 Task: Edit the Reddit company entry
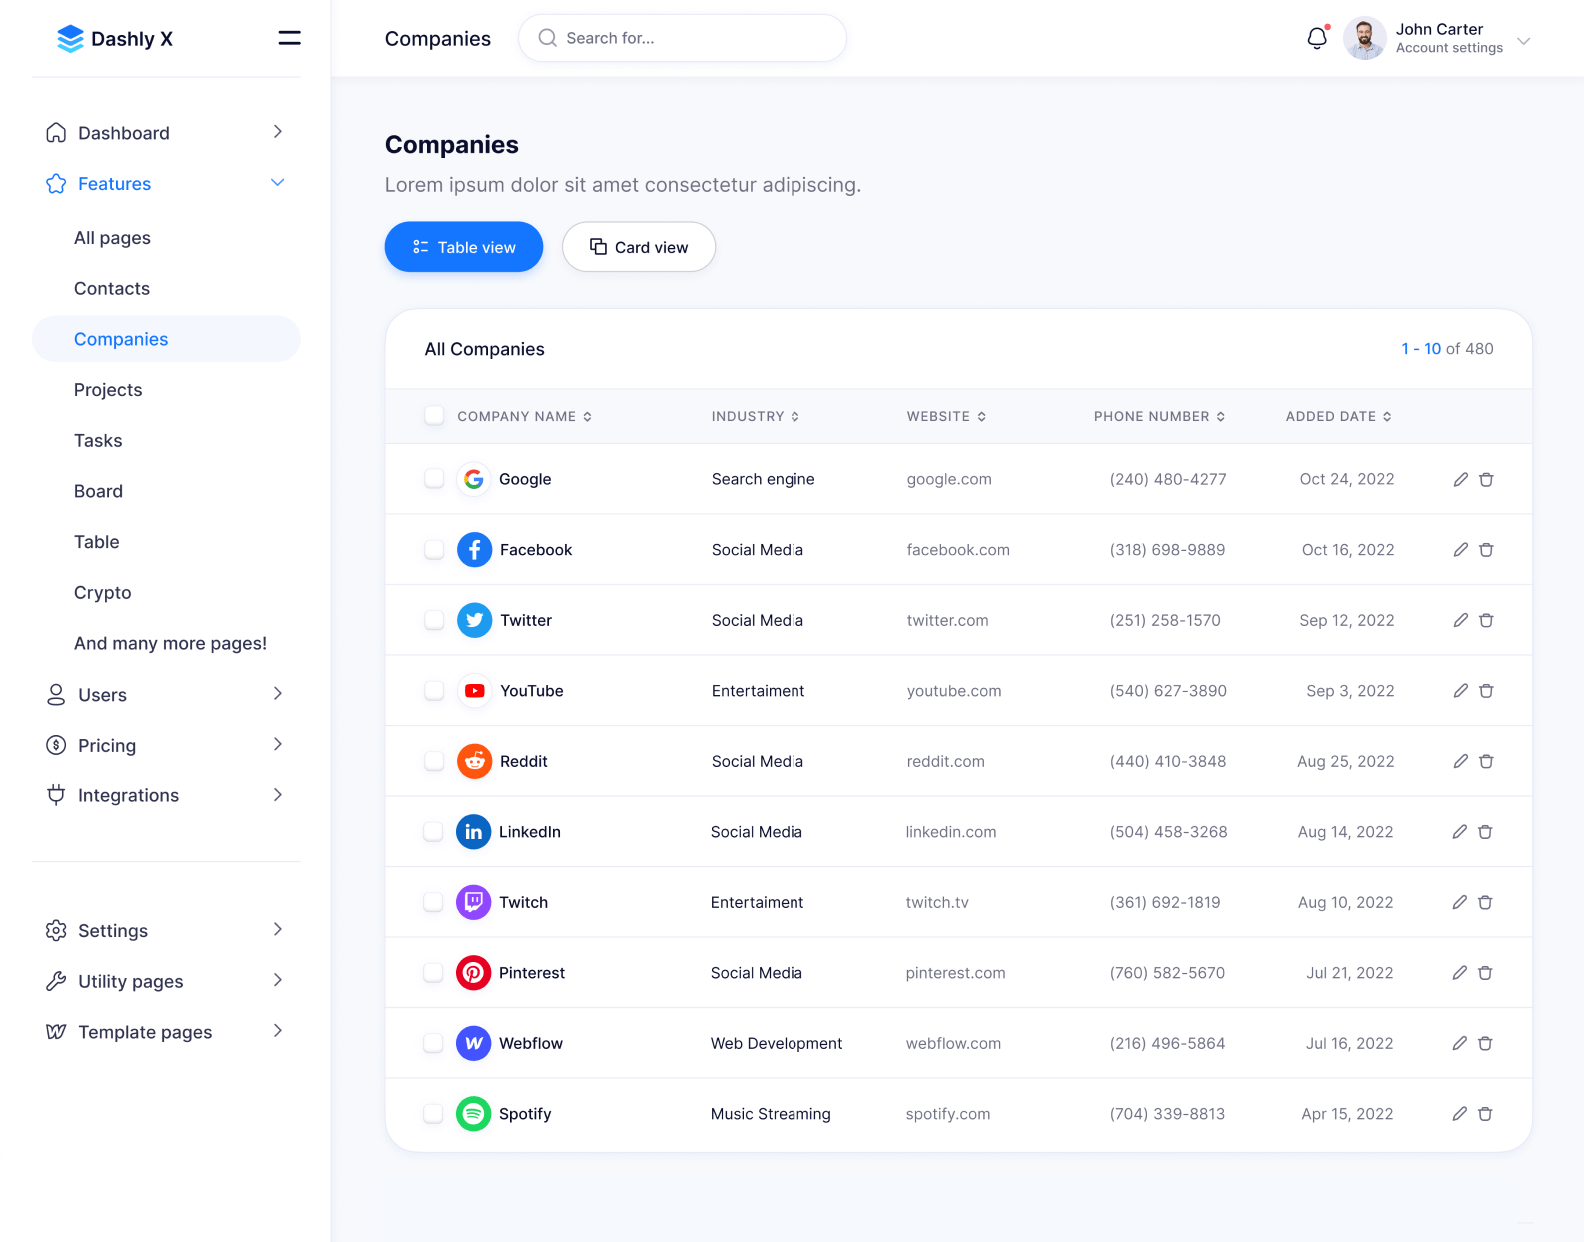(1460, 761)
